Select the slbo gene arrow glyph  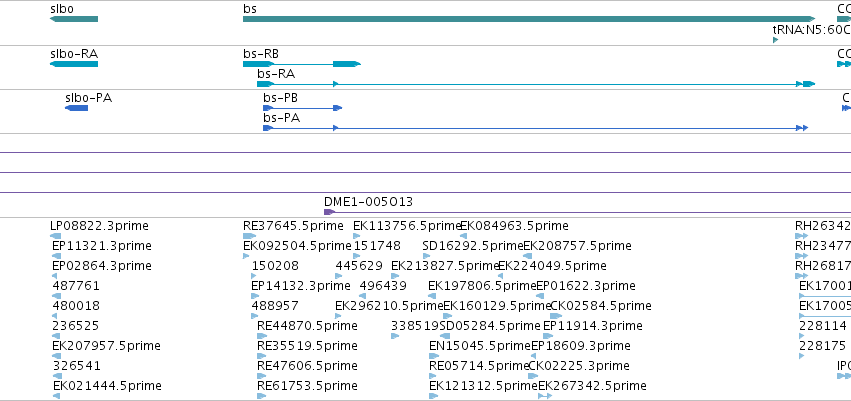click(74, 19)
